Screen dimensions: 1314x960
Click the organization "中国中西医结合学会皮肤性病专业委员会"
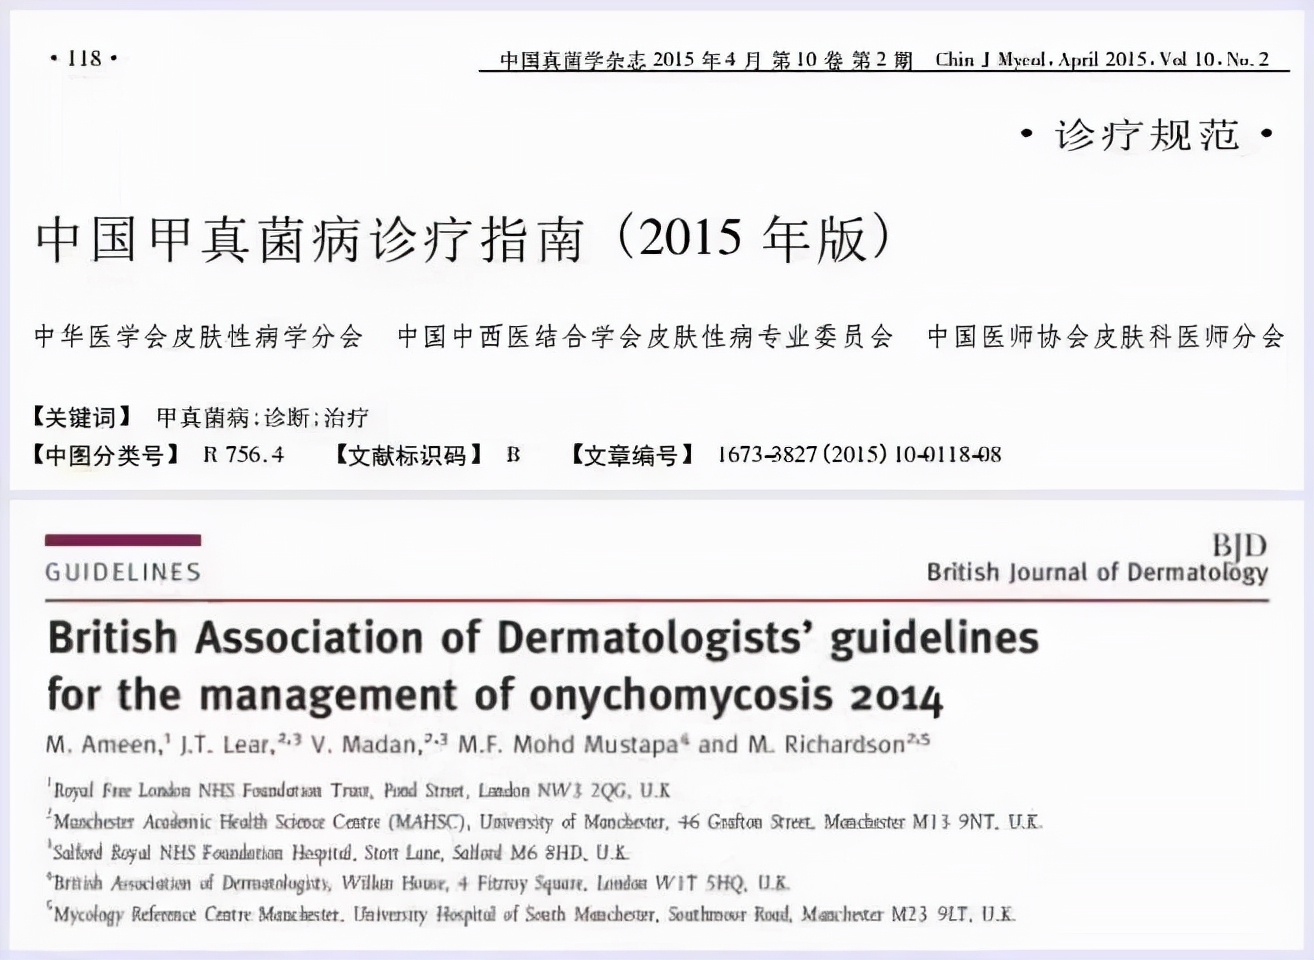[x=645, y=336]
